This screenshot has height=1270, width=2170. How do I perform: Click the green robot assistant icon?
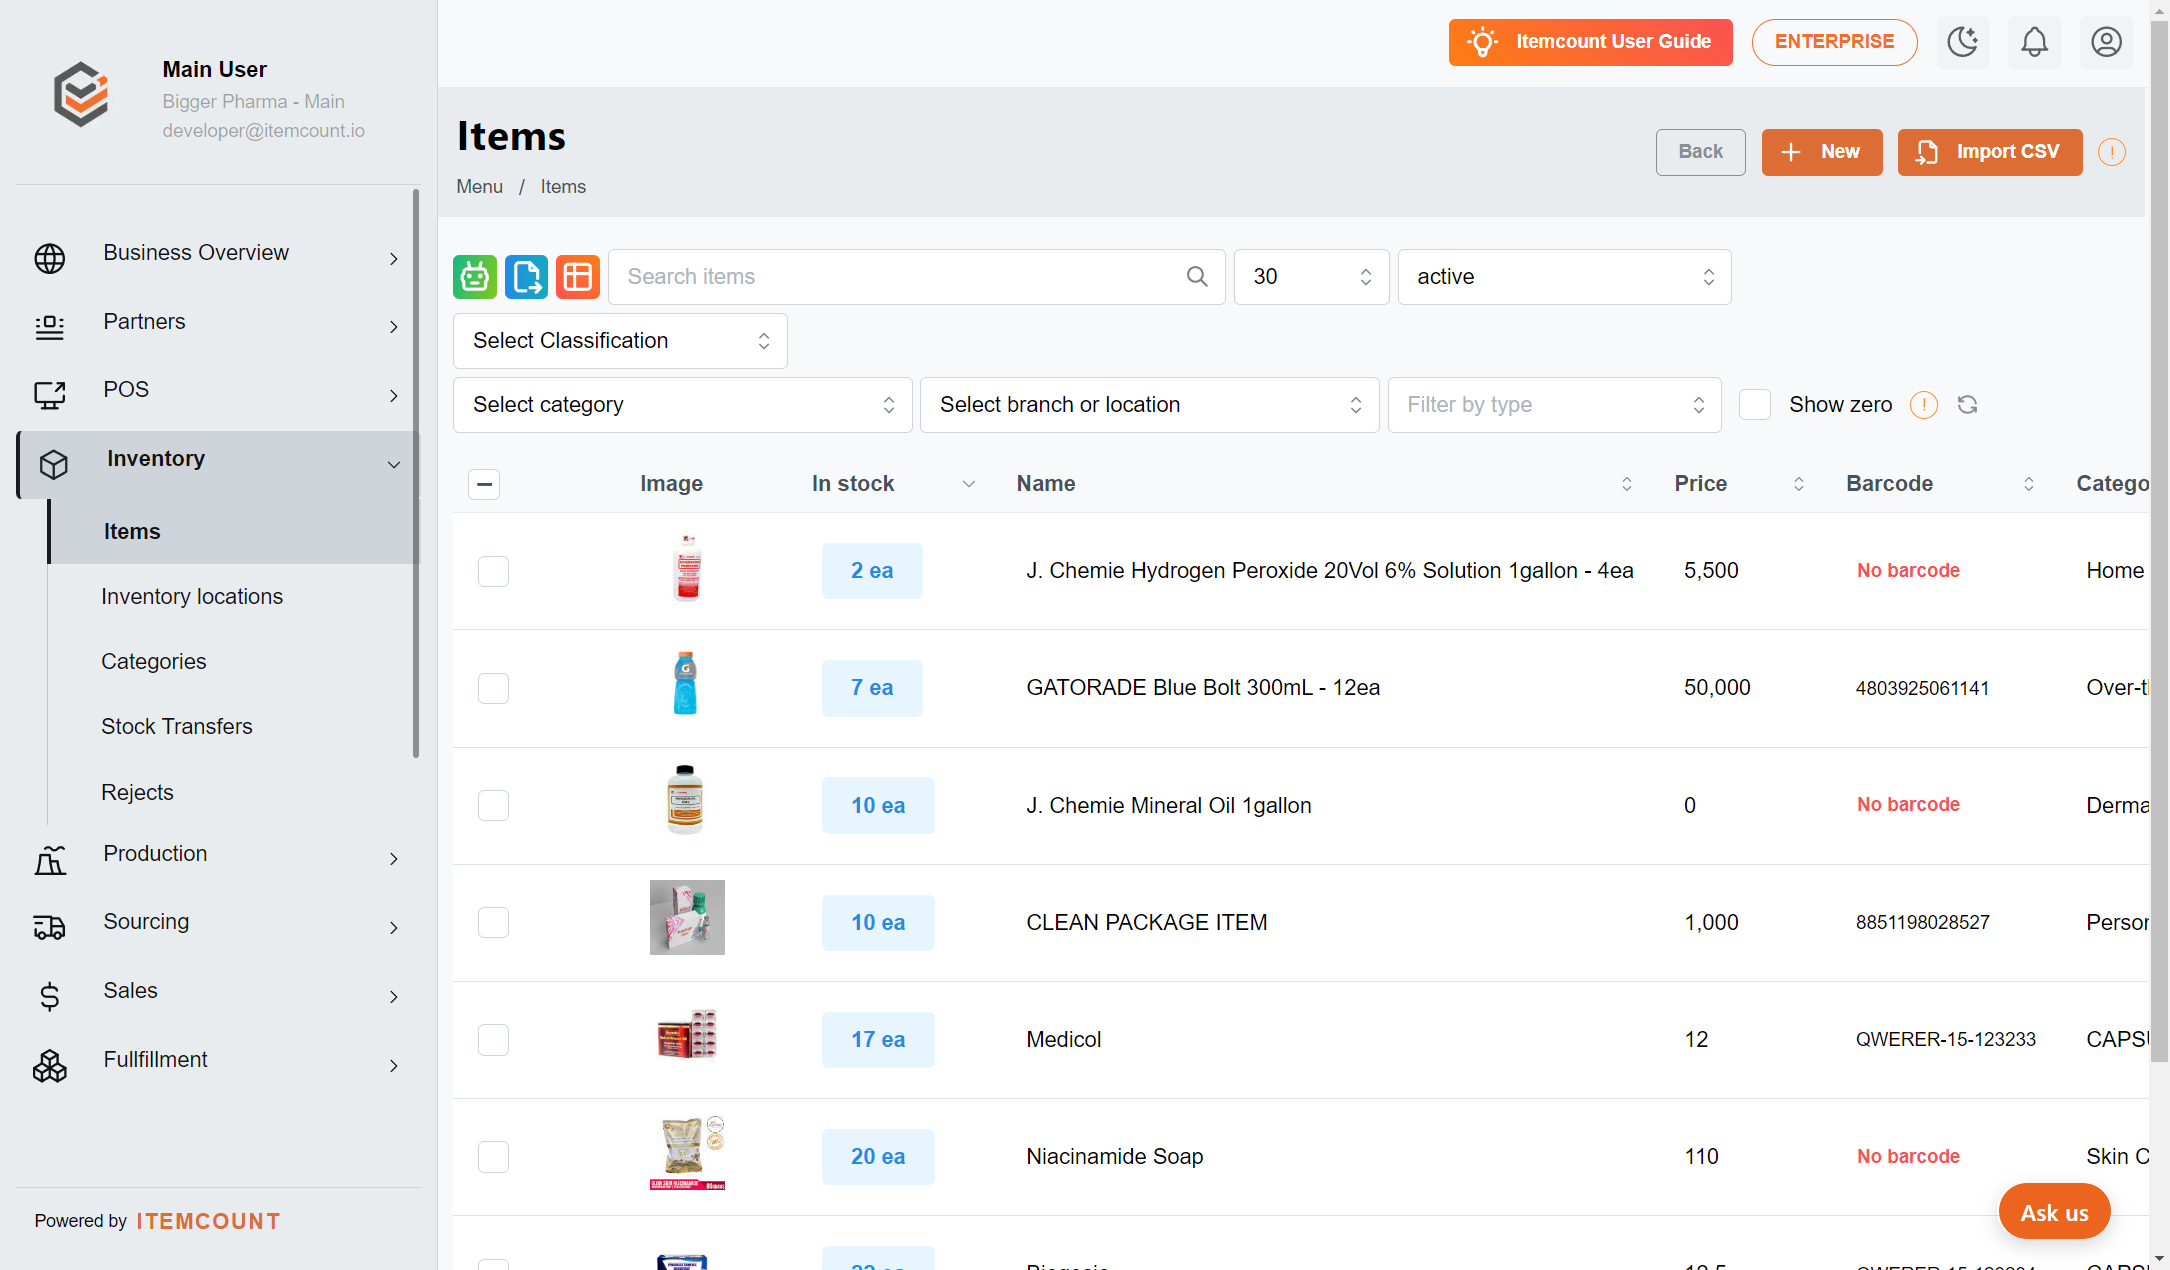[x=475, y=277]
